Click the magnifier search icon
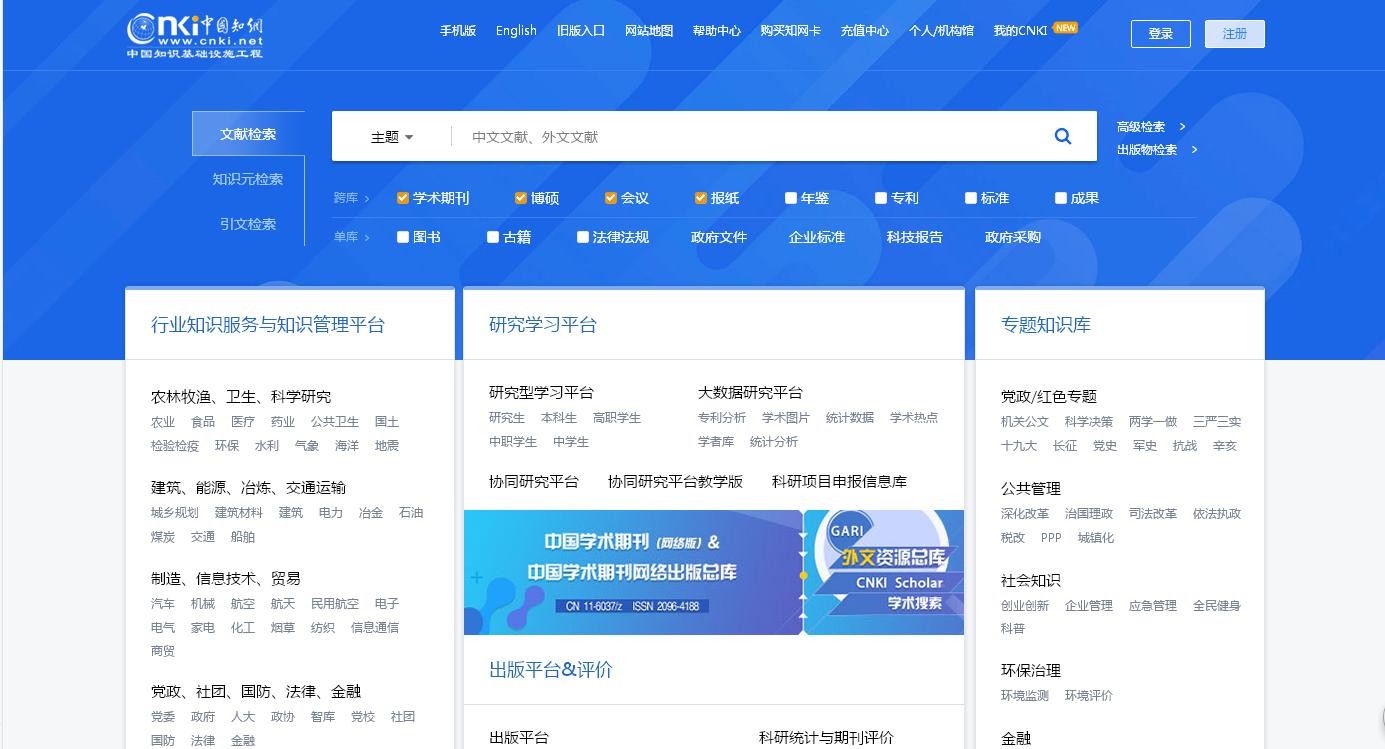 tap(1063, 136)
